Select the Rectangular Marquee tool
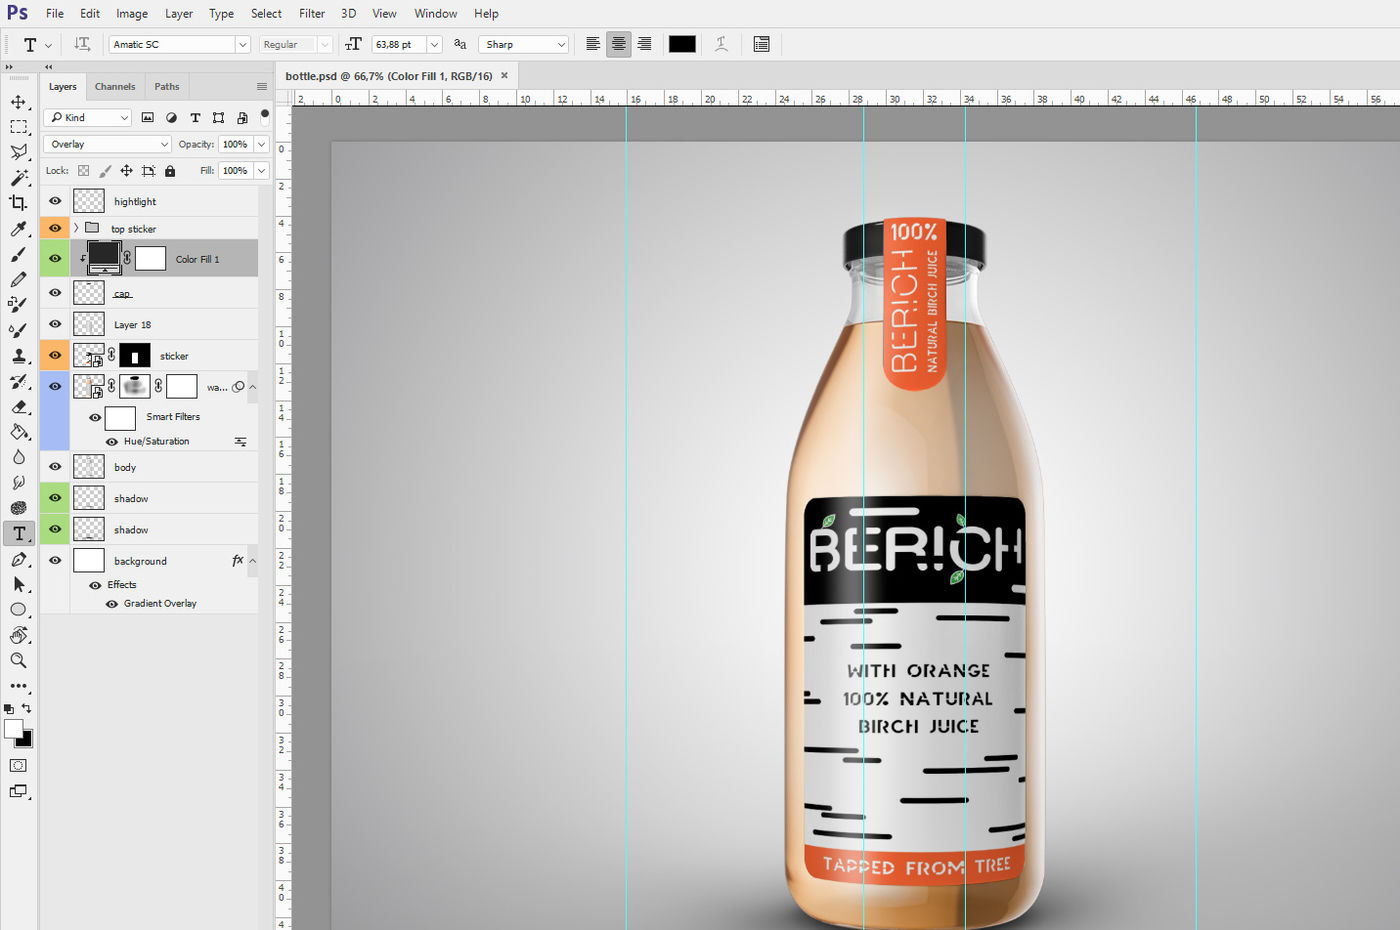This screenshot has height=930, width=1400. [18, 127]
